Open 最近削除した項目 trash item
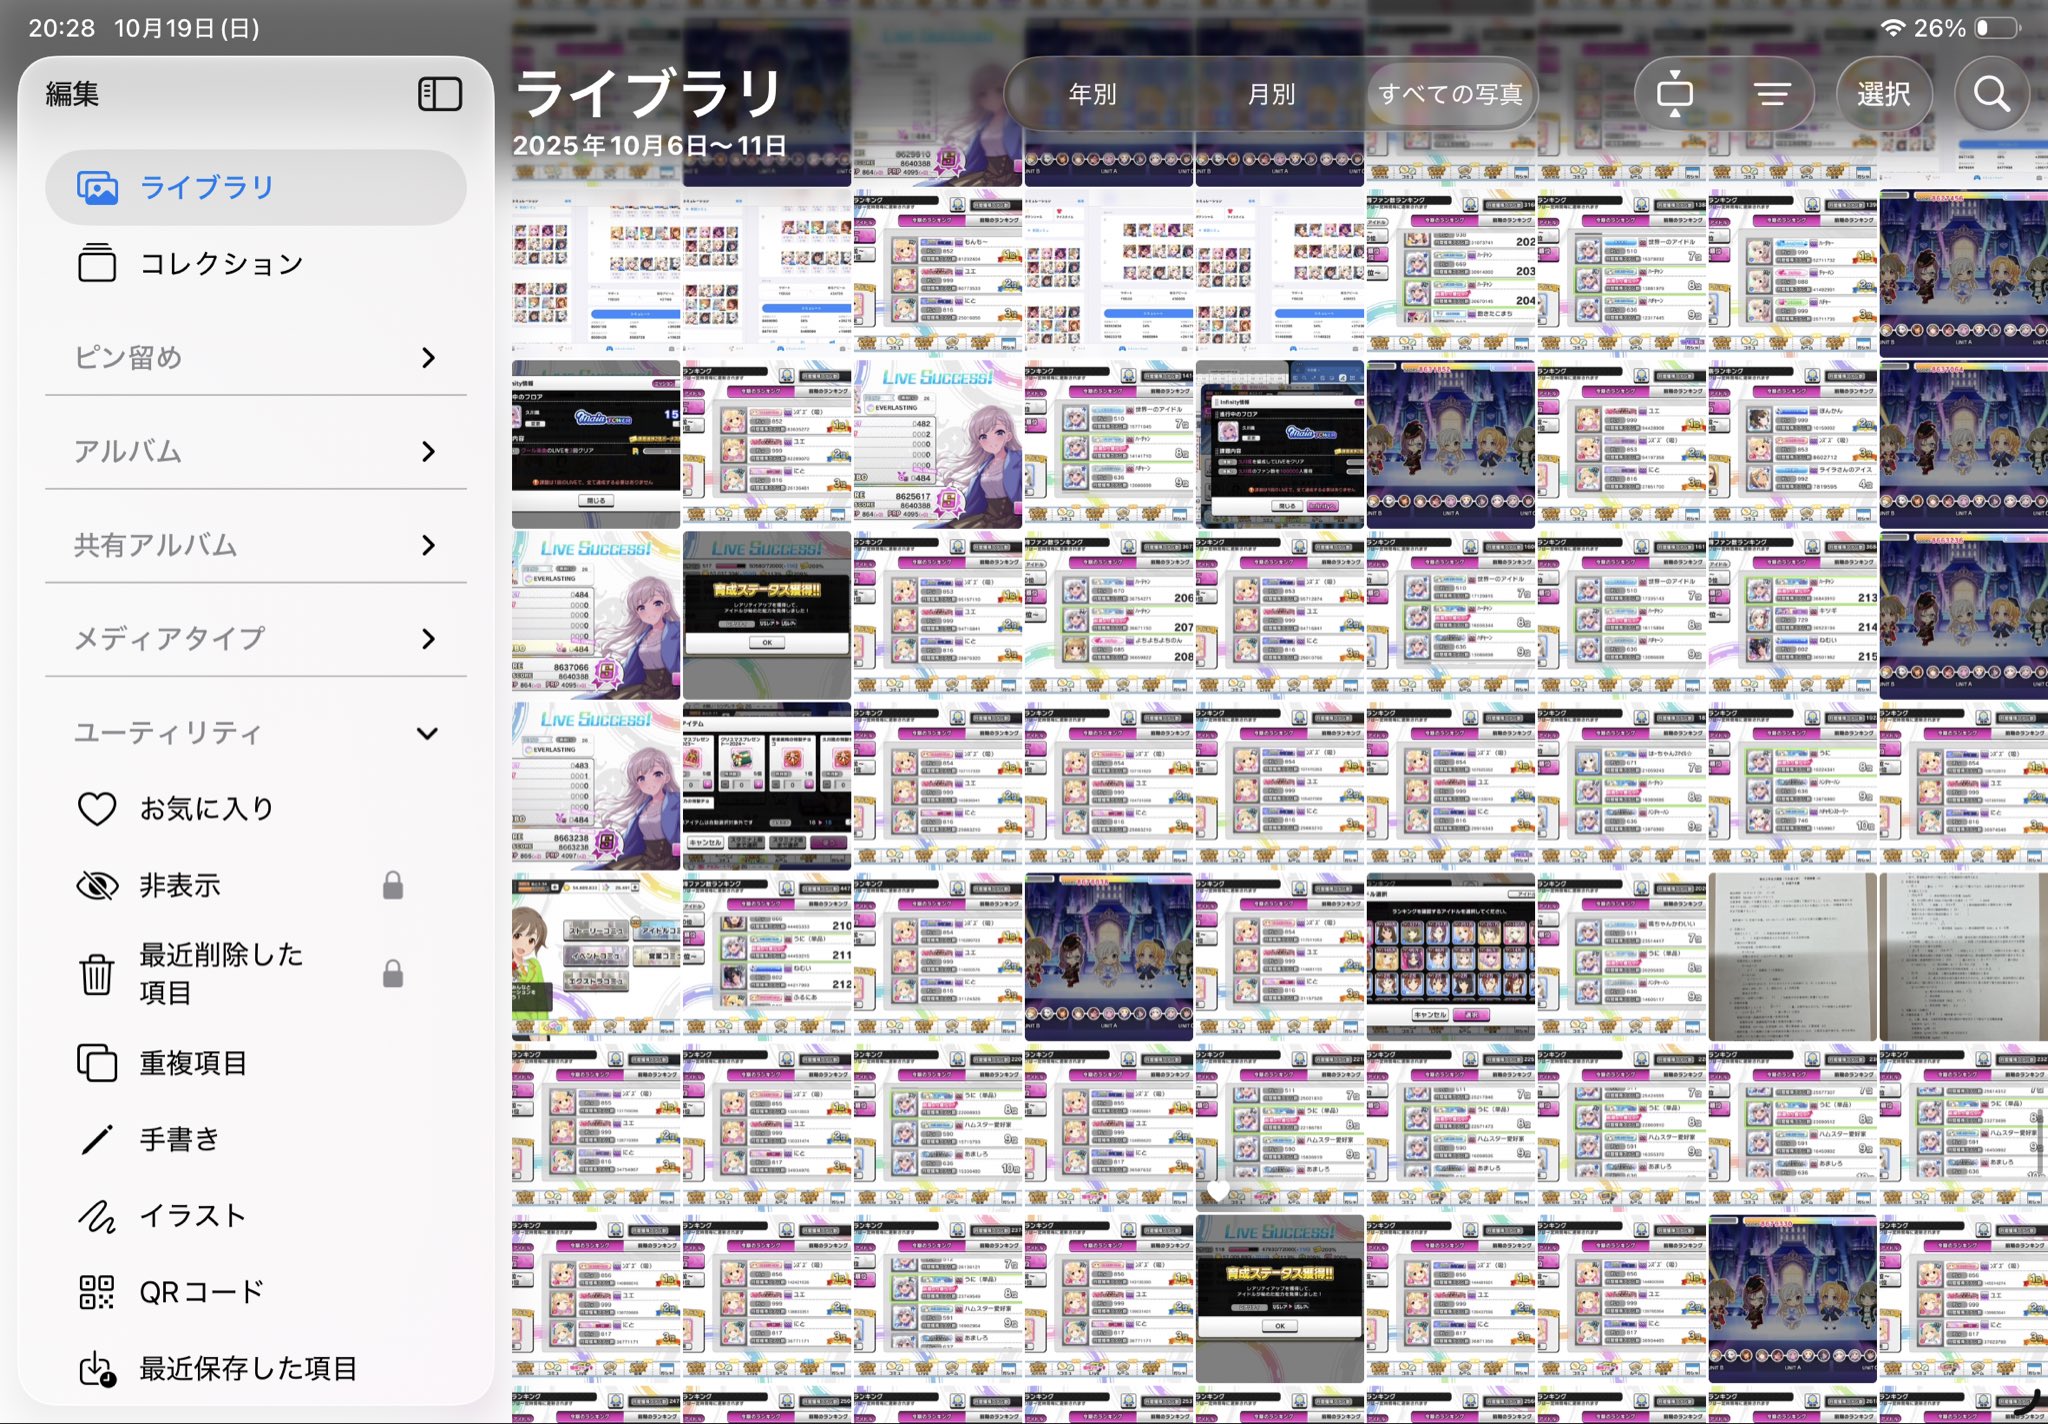This screenshot has width=2048, height=1424. click(x=220, y=973)
